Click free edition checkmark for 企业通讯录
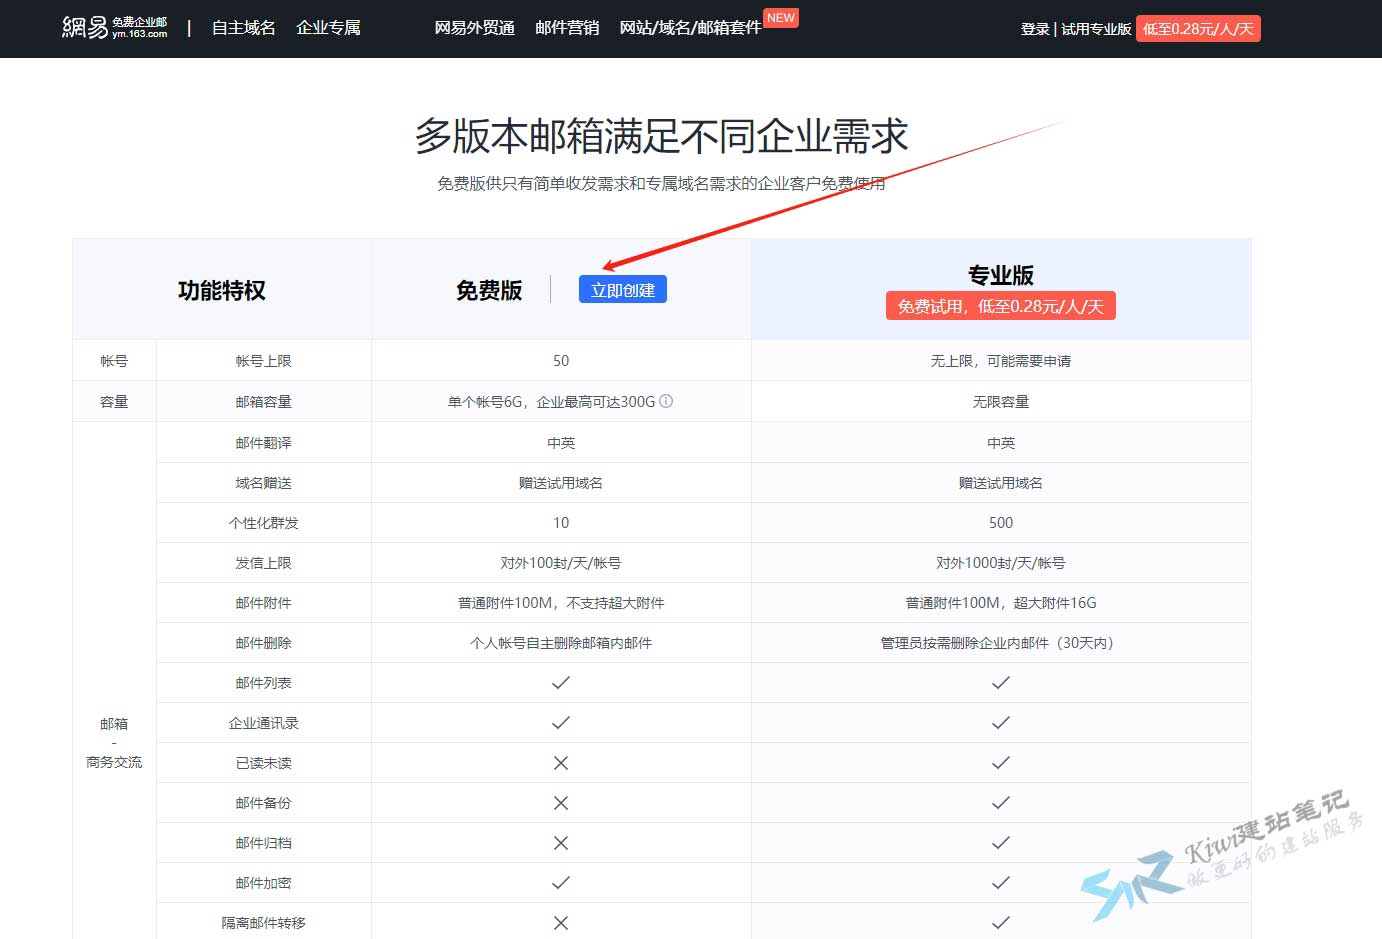1382x939 pixels. pos(561,722)
